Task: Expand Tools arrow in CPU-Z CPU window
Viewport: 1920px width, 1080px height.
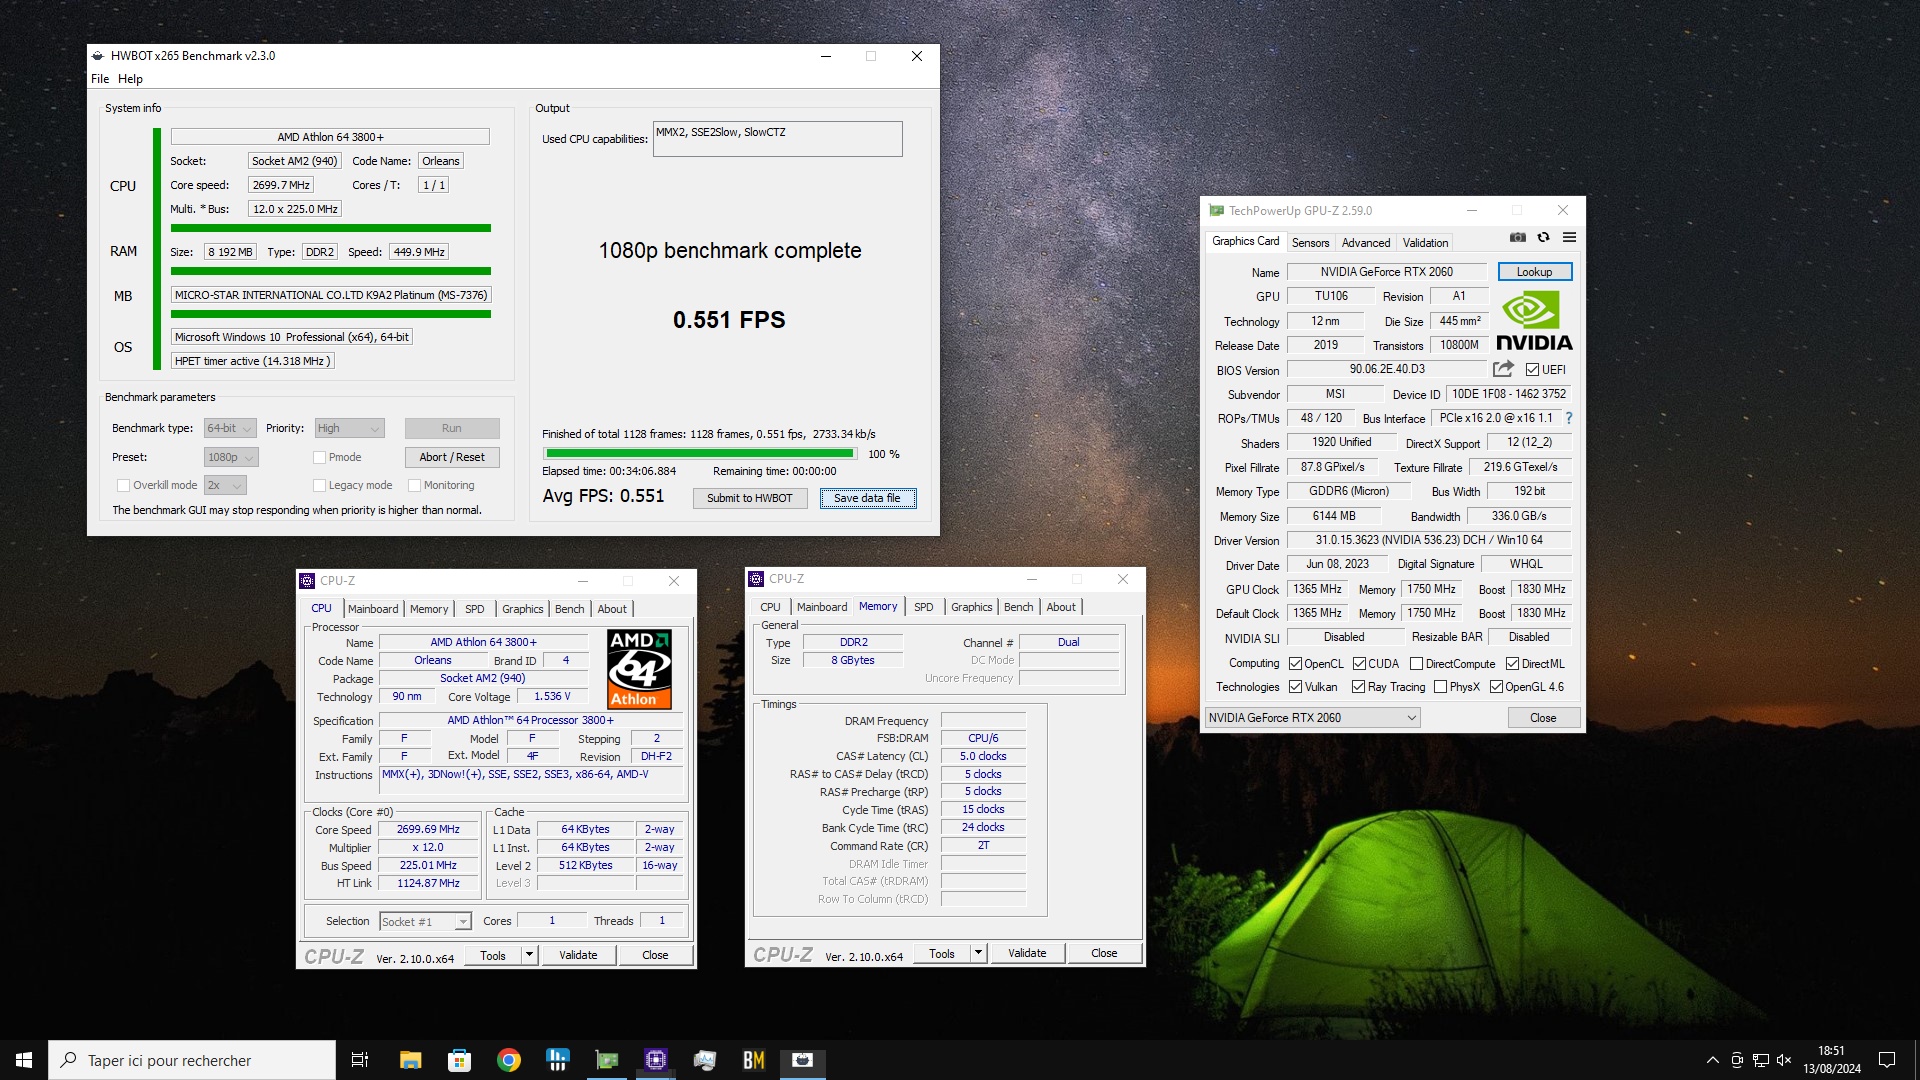Action: (x=529, y=955)
